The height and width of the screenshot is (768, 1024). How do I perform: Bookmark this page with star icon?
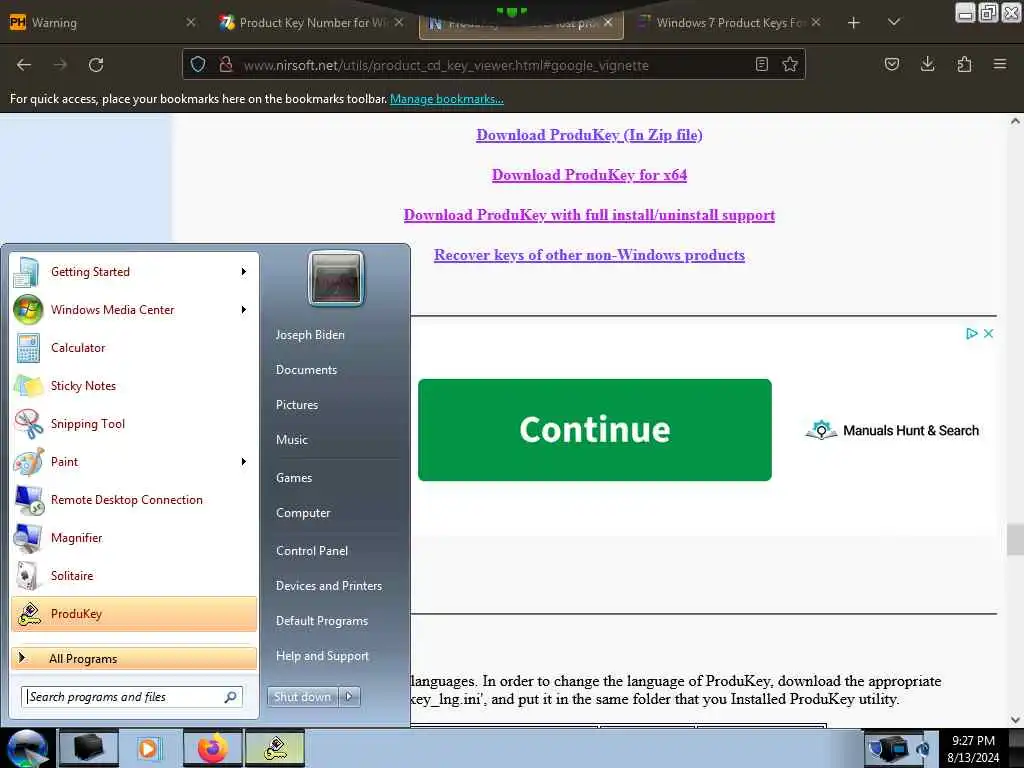[x=790, y=64]
